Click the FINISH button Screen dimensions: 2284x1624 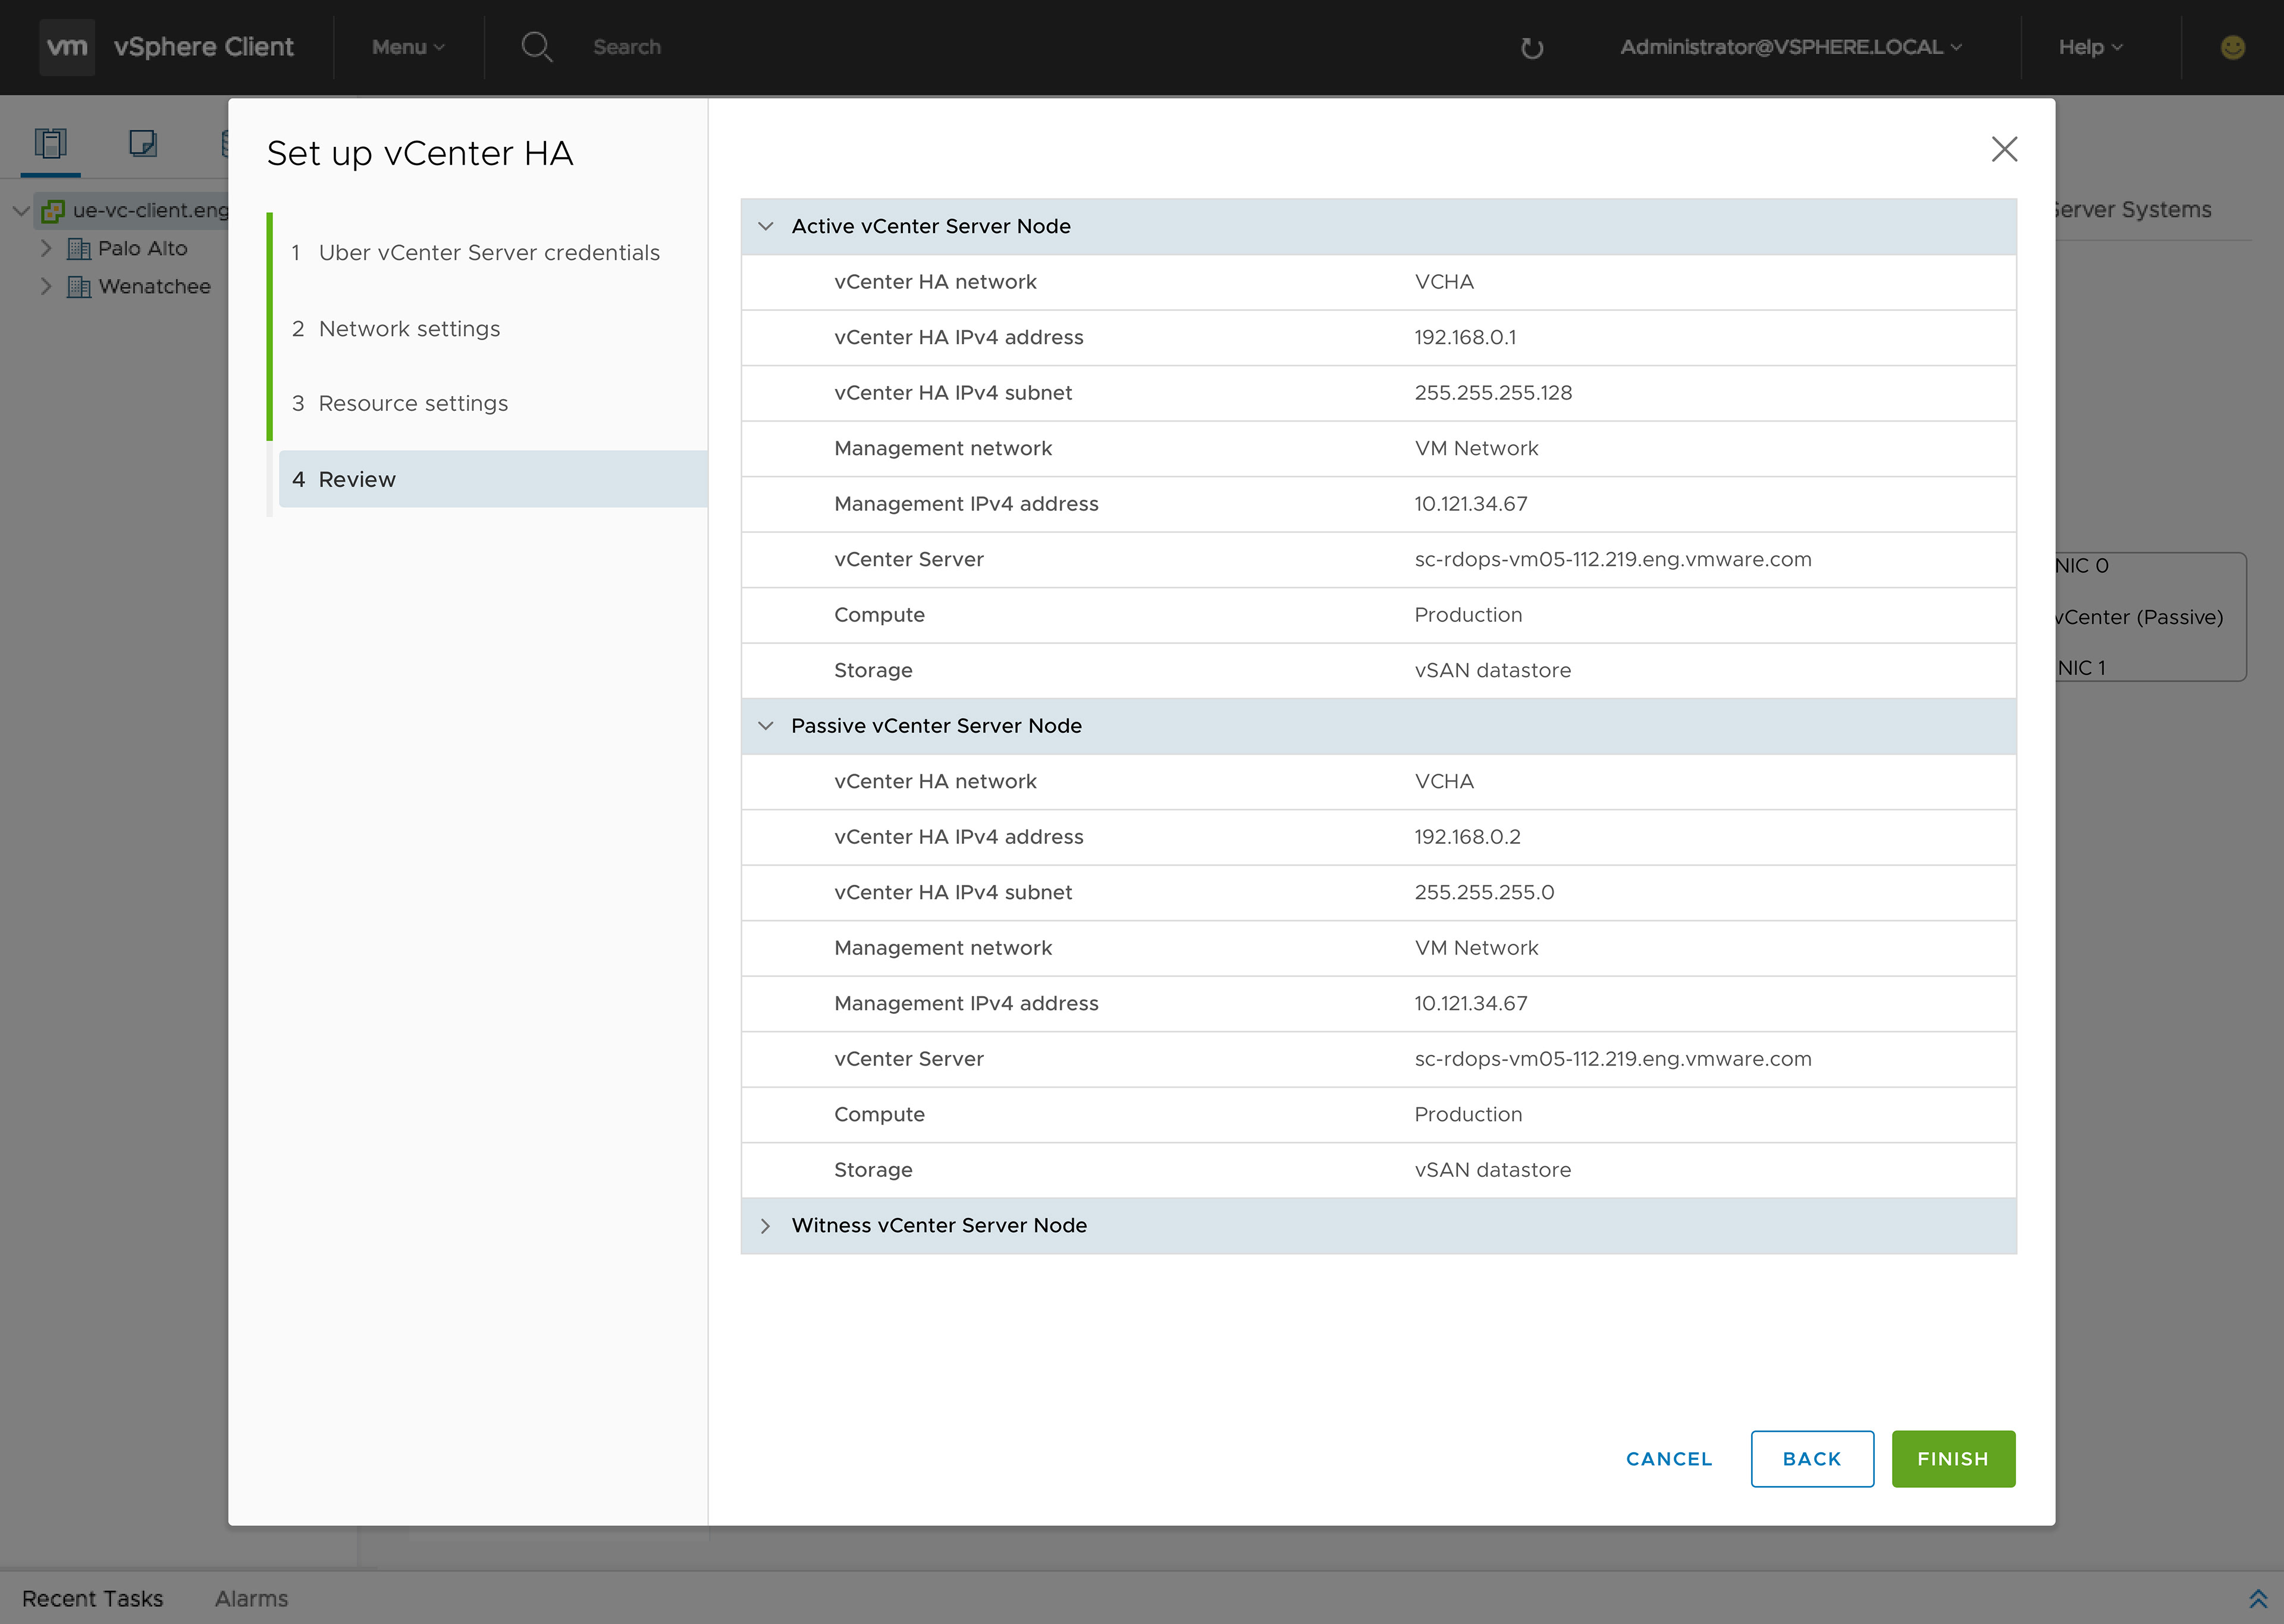click(1952, 1459)
